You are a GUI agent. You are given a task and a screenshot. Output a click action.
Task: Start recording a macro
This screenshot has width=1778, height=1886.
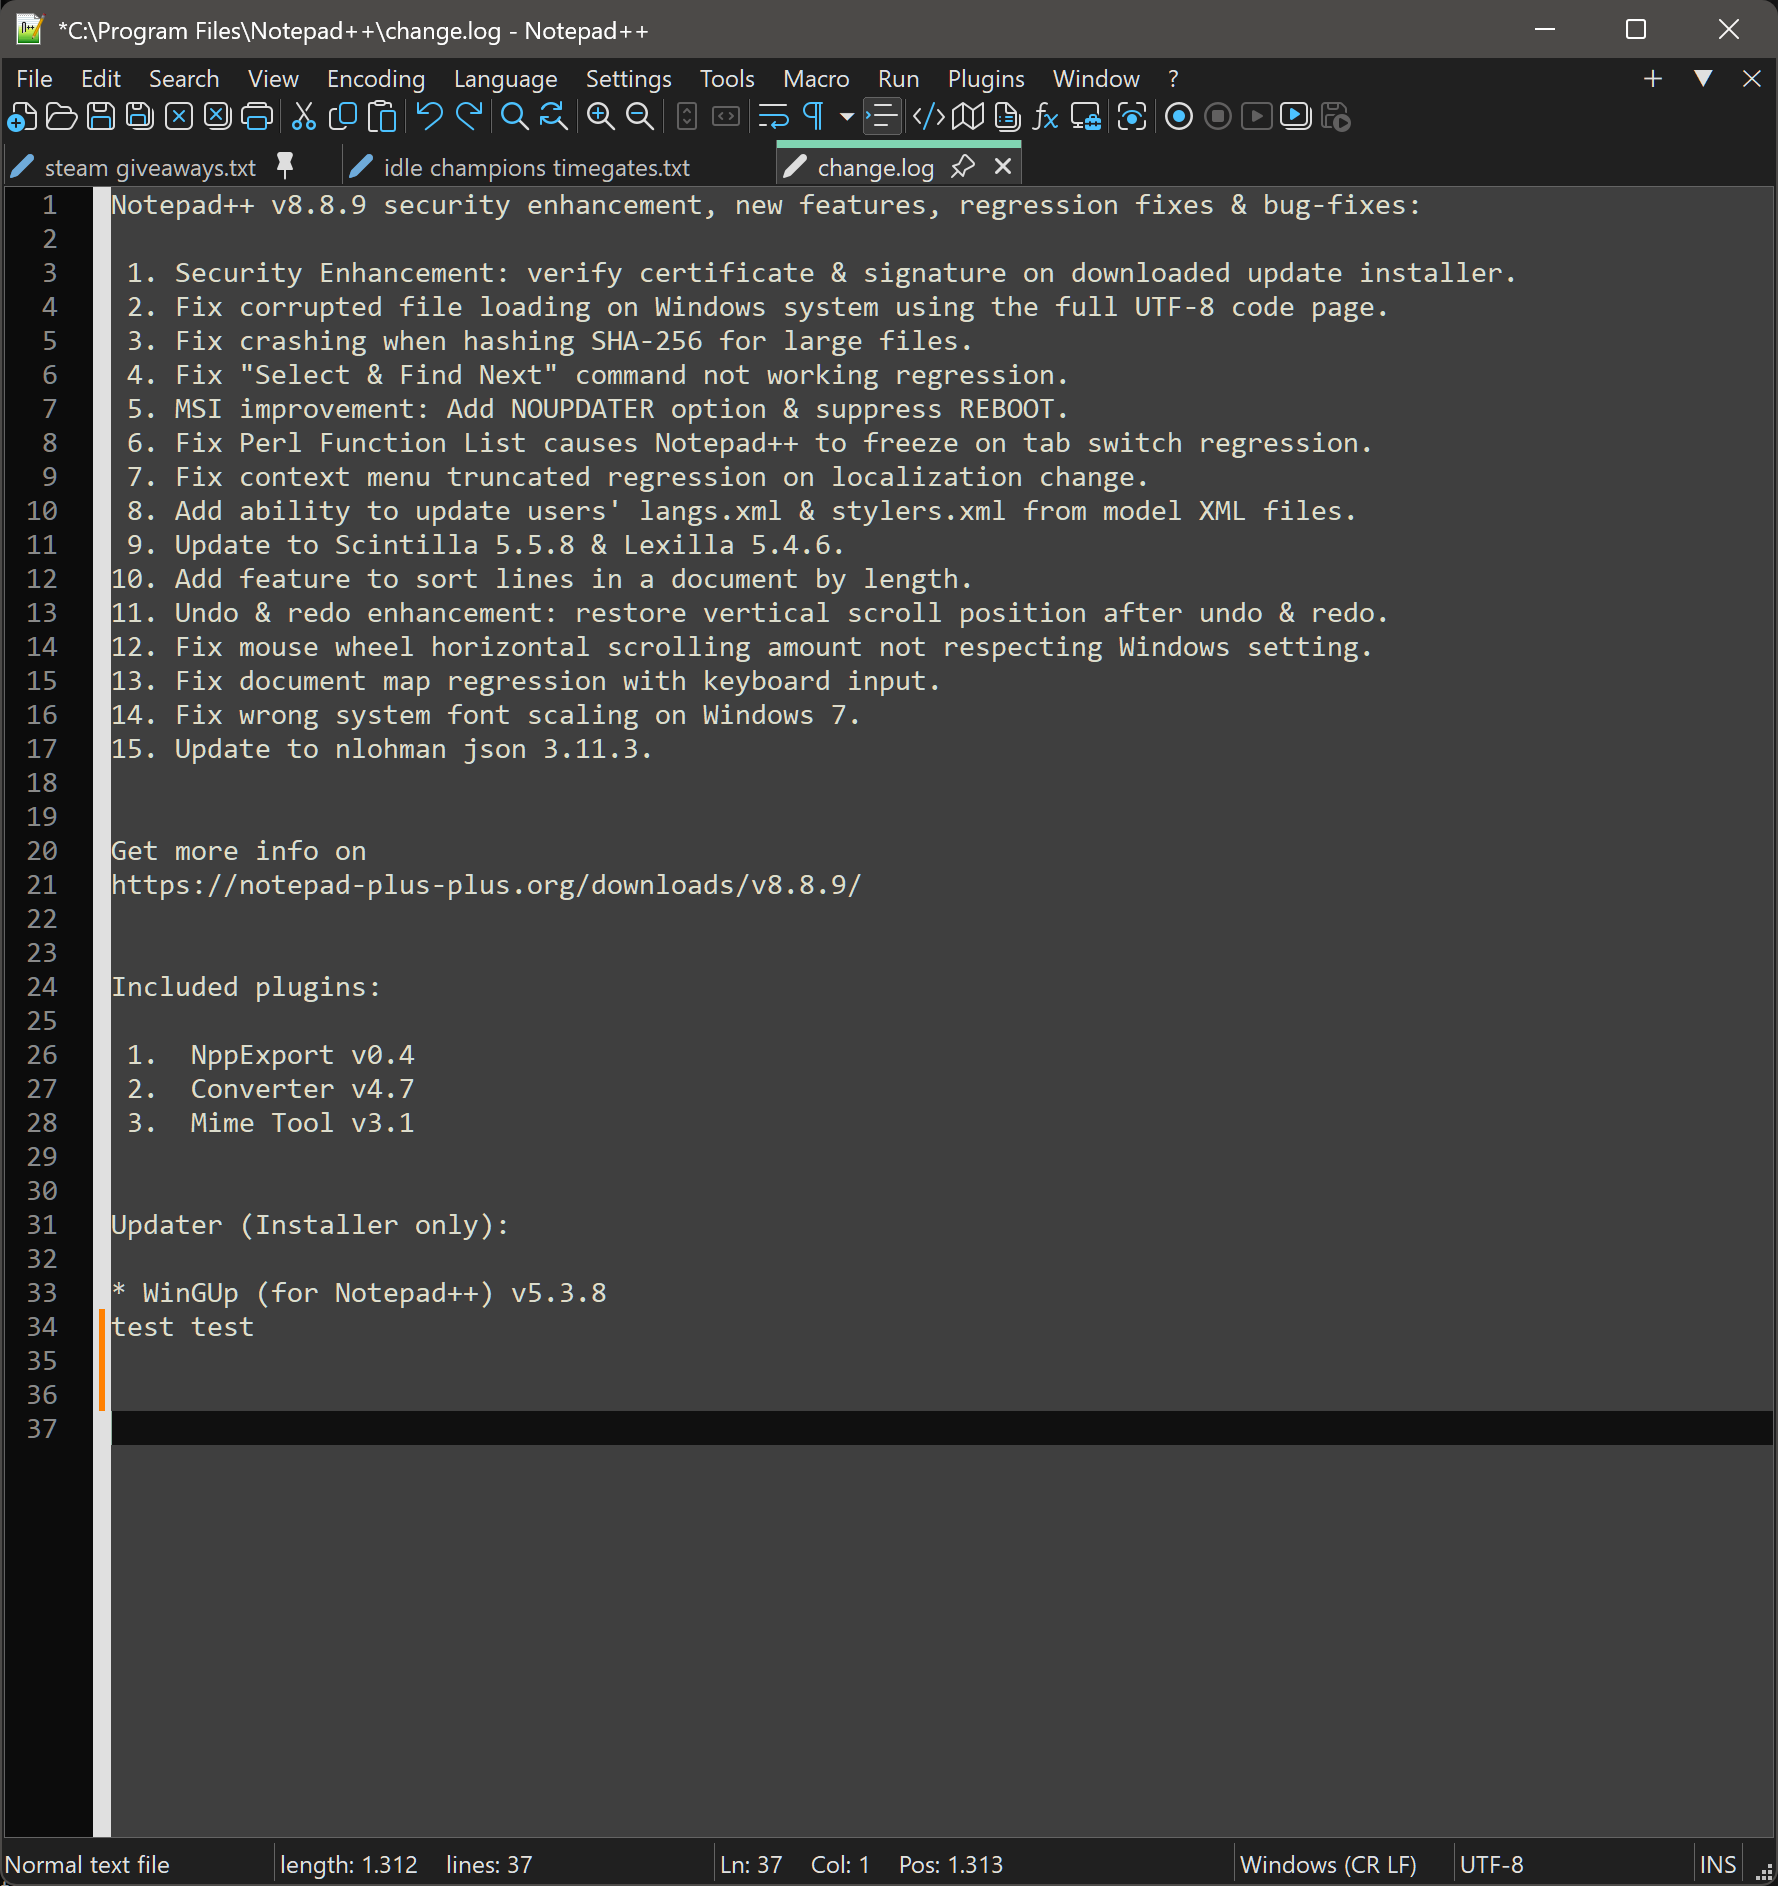[1179, 116]
